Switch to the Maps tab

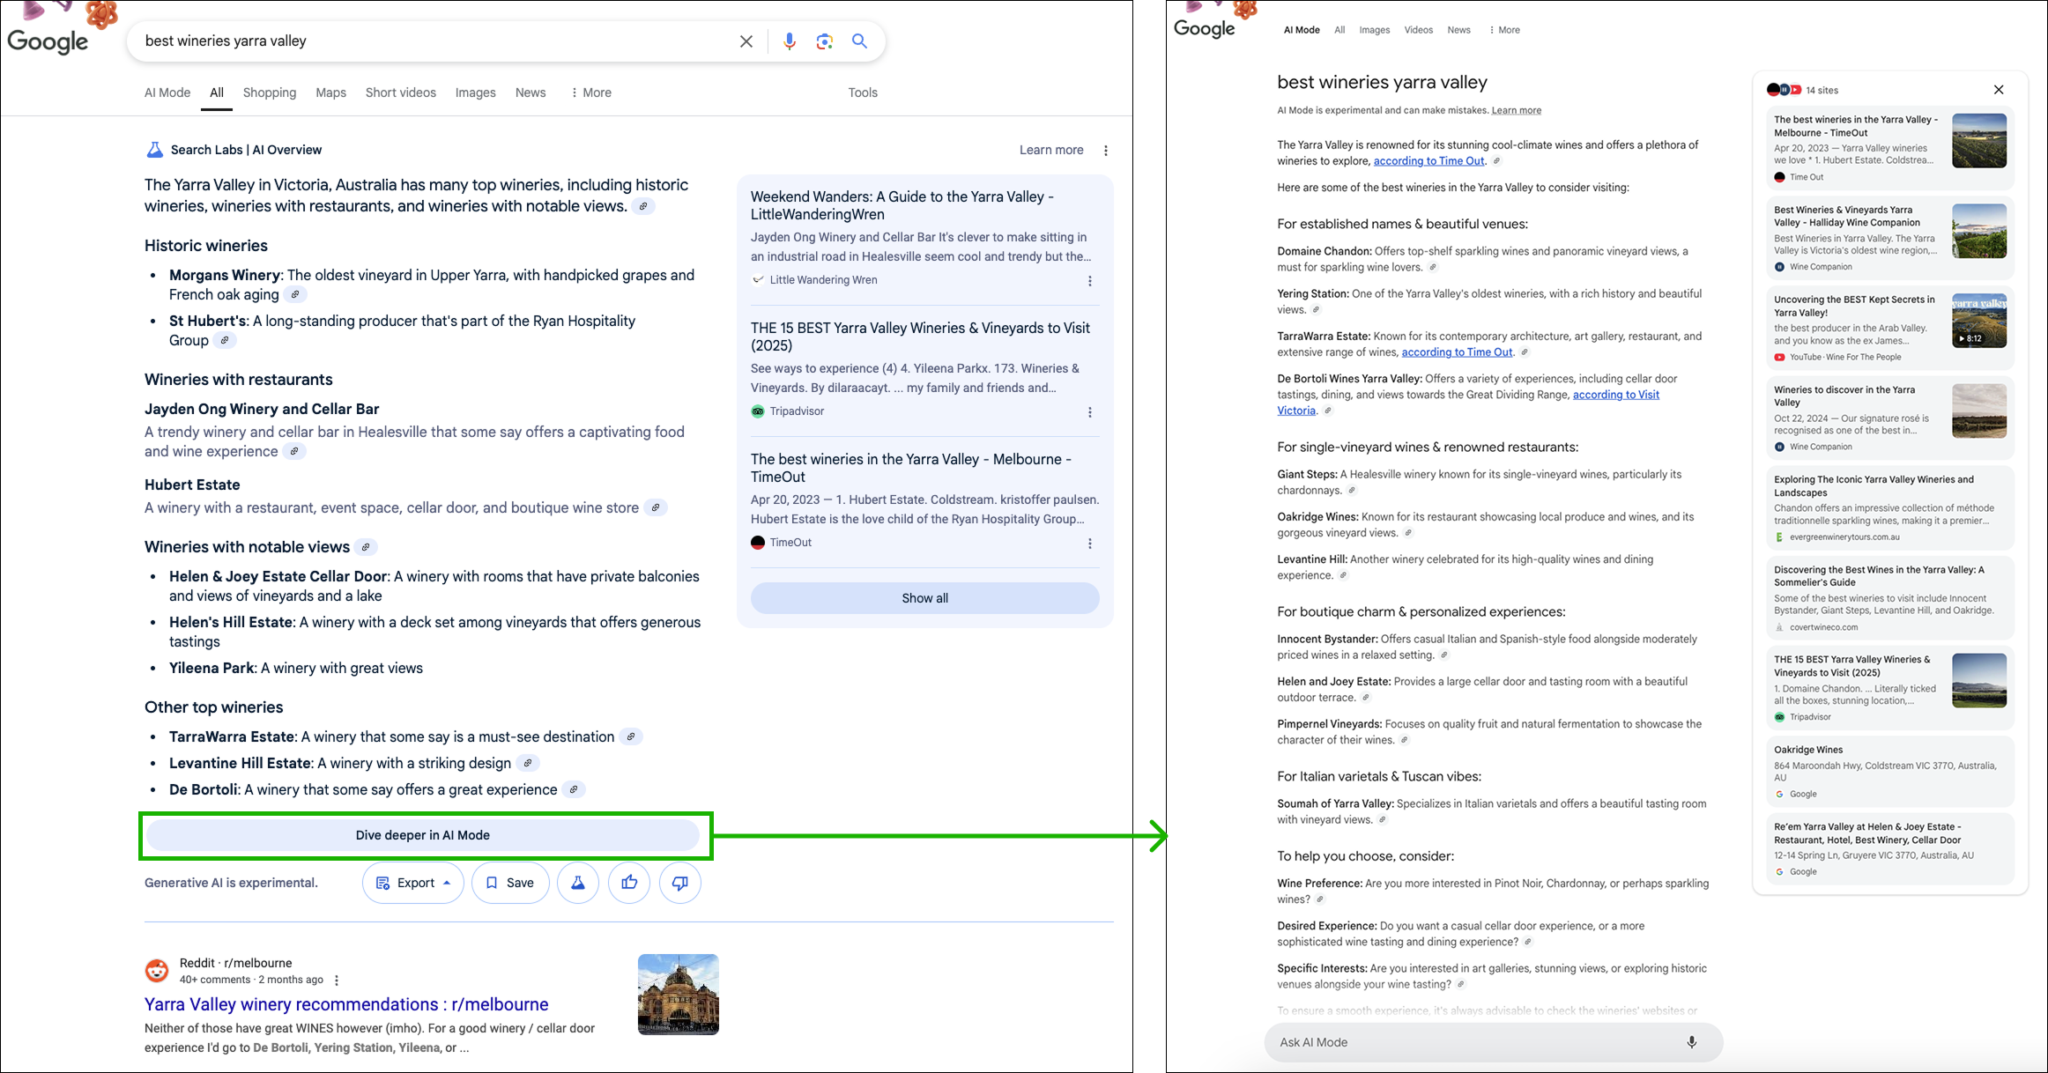tap(330, 93)
